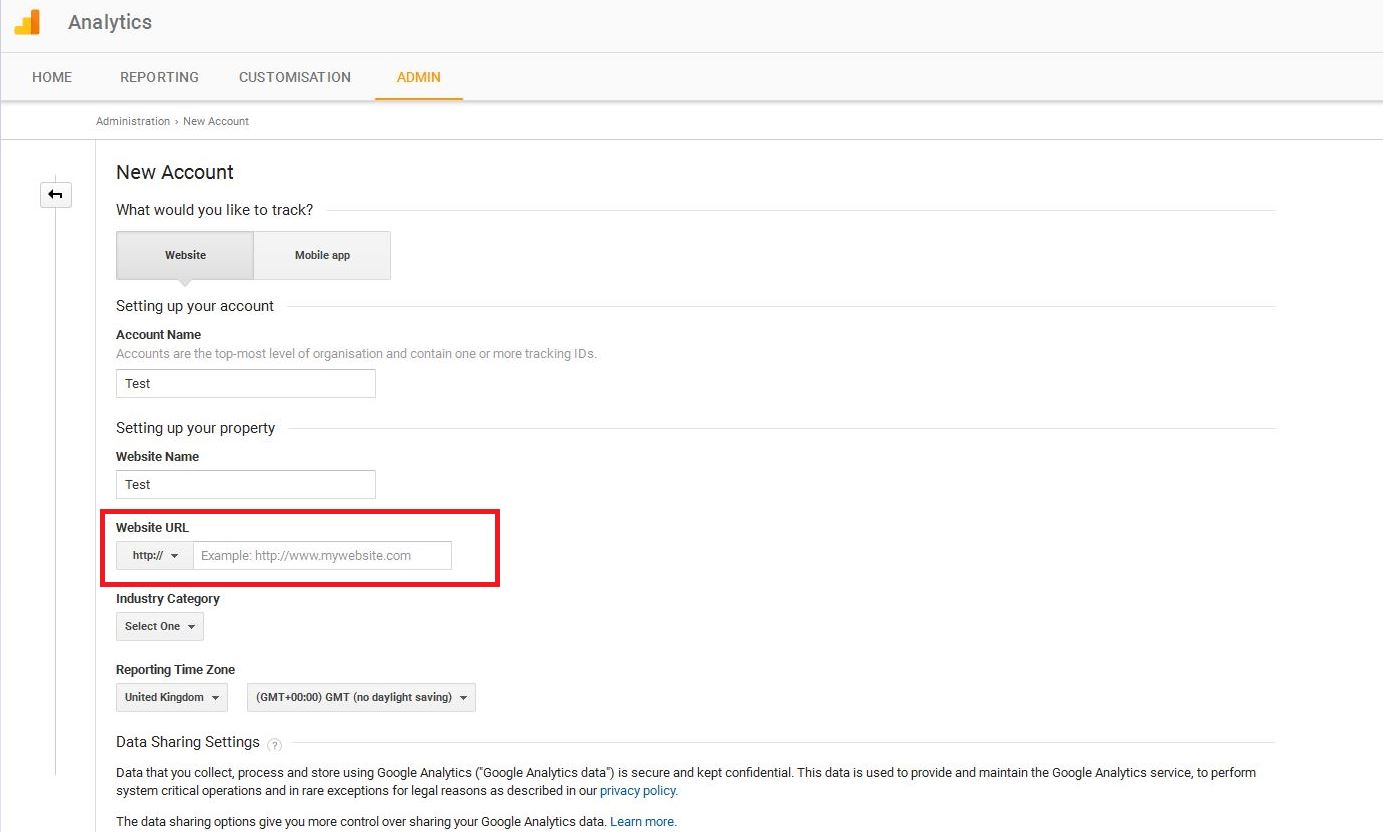Click the Setting up your property heading
1383x832 pixels.
coord(195,427)
